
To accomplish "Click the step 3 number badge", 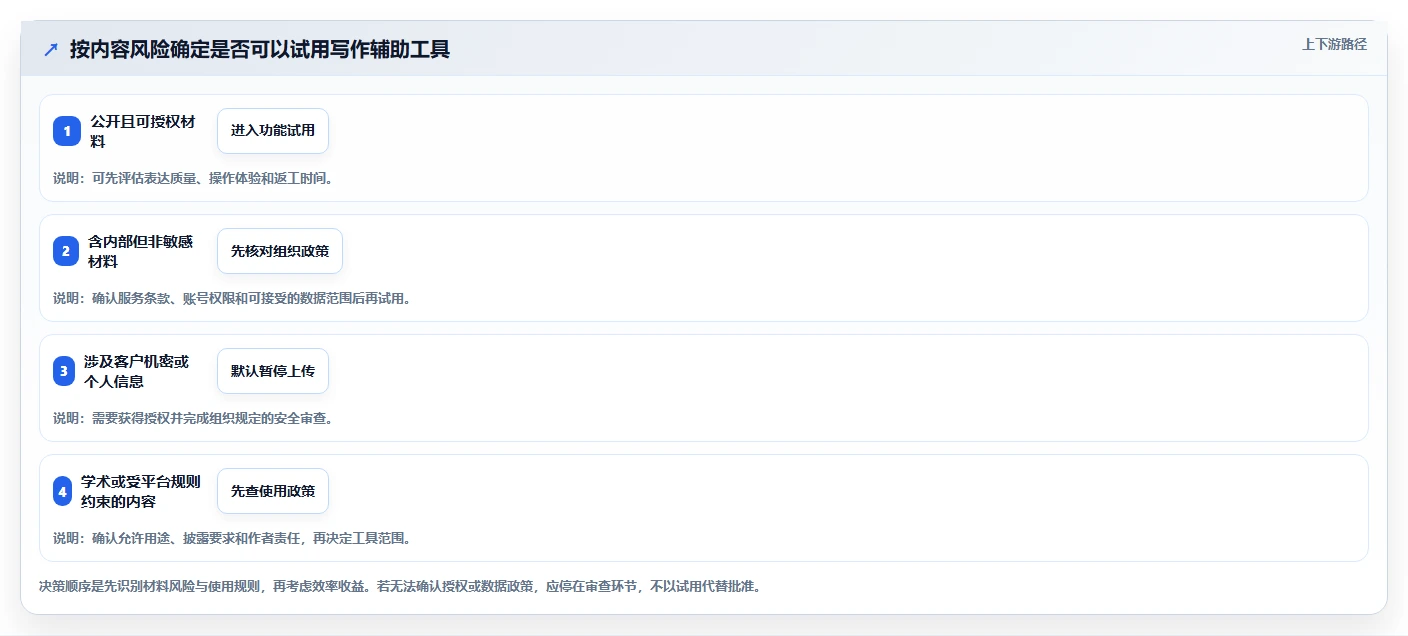I will [x=64, y=371].
